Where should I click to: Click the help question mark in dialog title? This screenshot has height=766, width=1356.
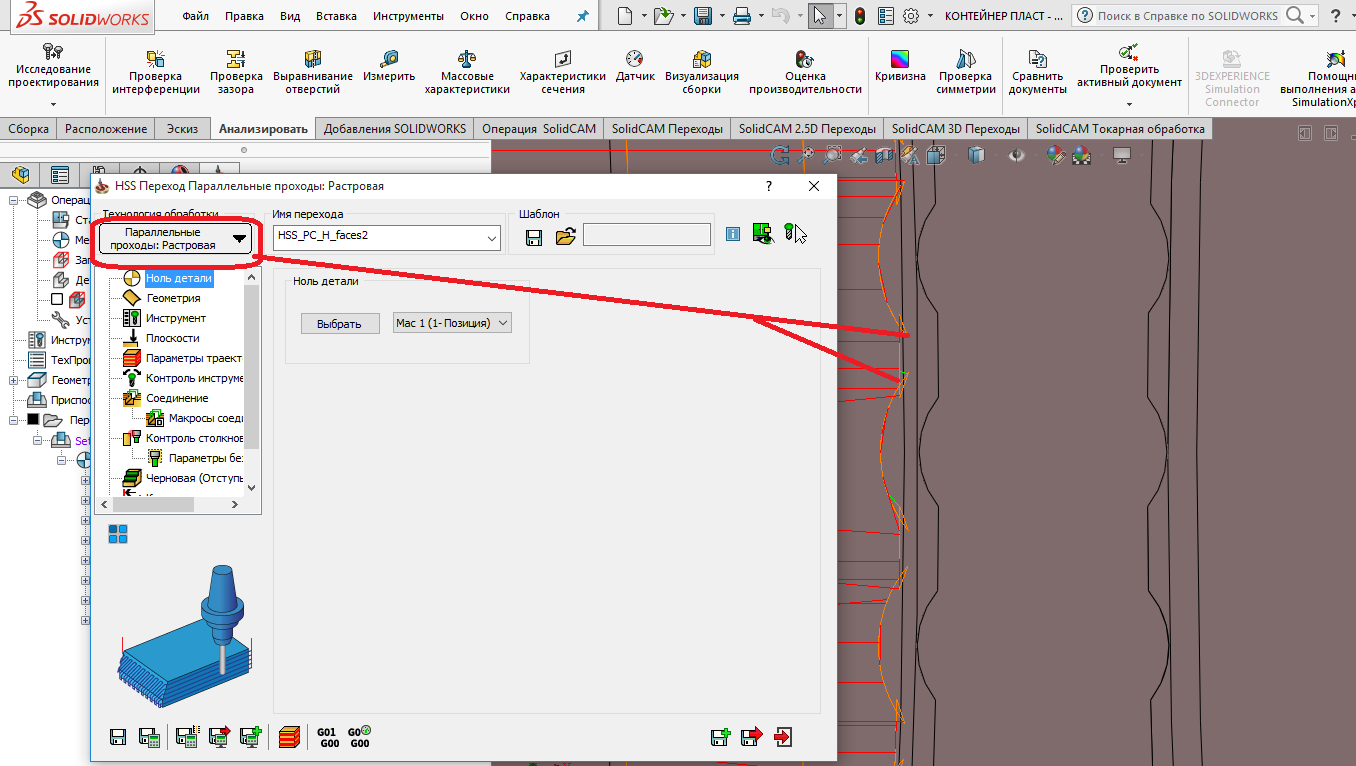[769, 186]
